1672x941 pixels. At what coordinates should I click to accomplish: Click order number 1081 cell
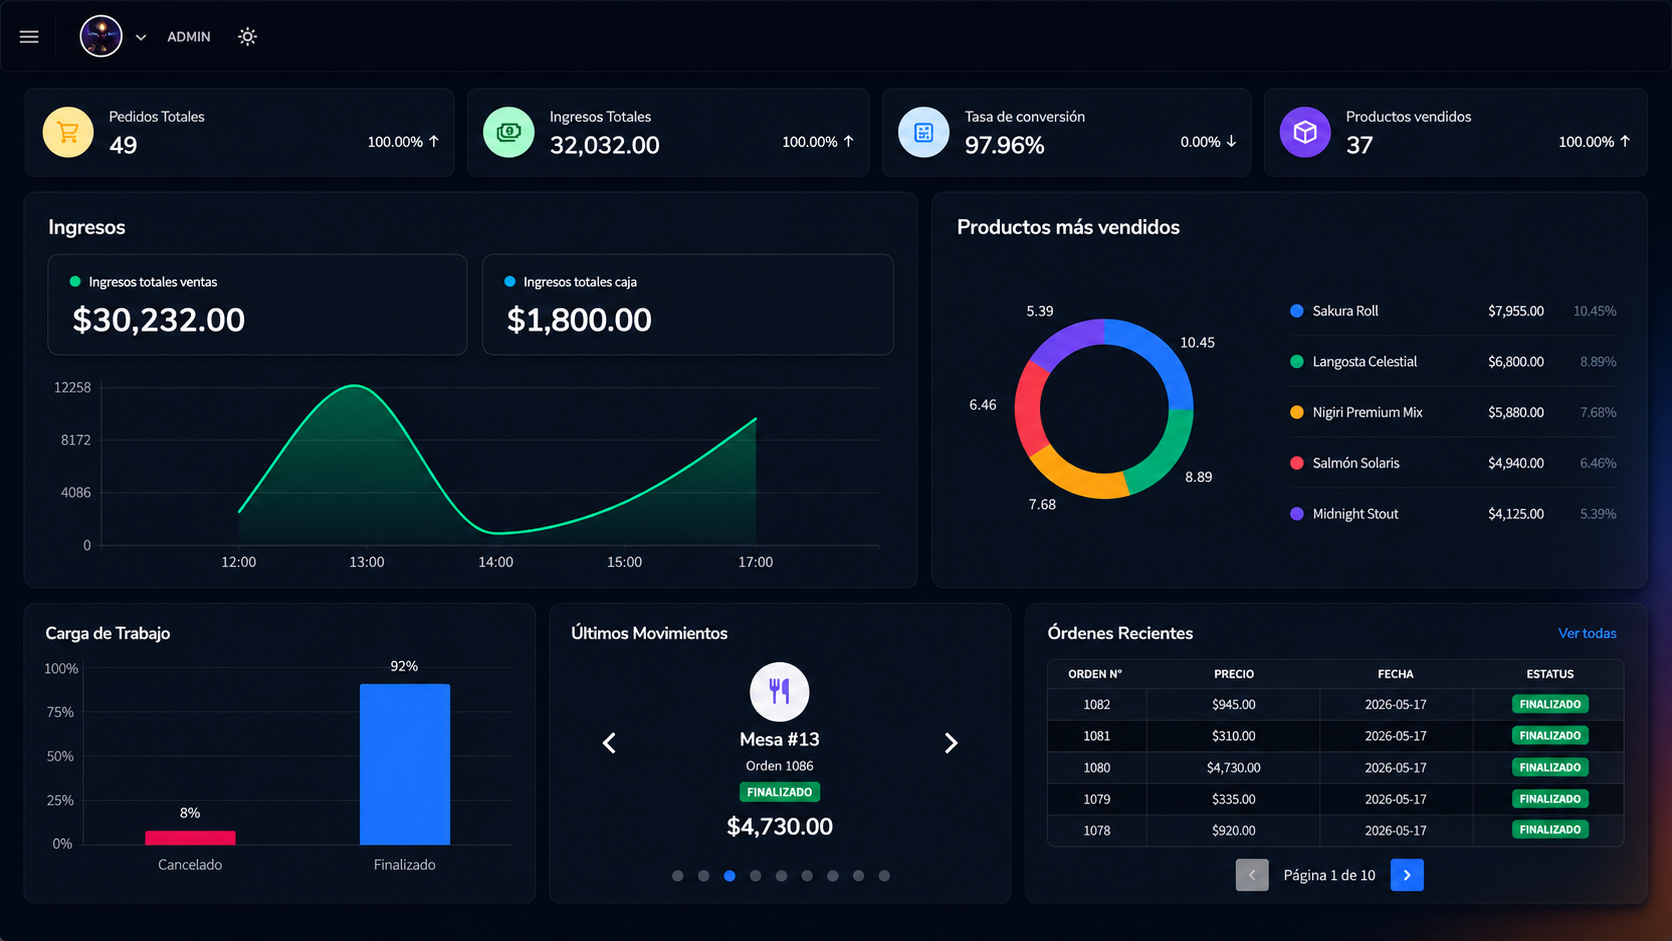1097,736
